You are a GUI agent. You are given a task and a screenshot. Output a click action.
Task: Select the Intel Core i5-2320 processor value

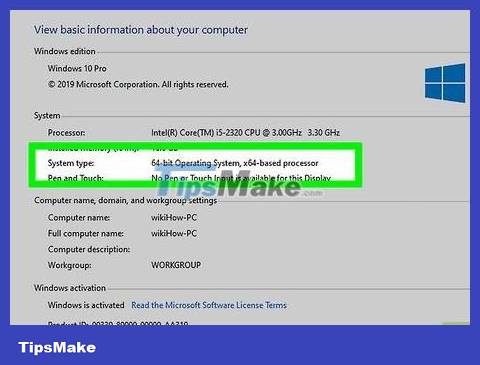pos(245,132)
